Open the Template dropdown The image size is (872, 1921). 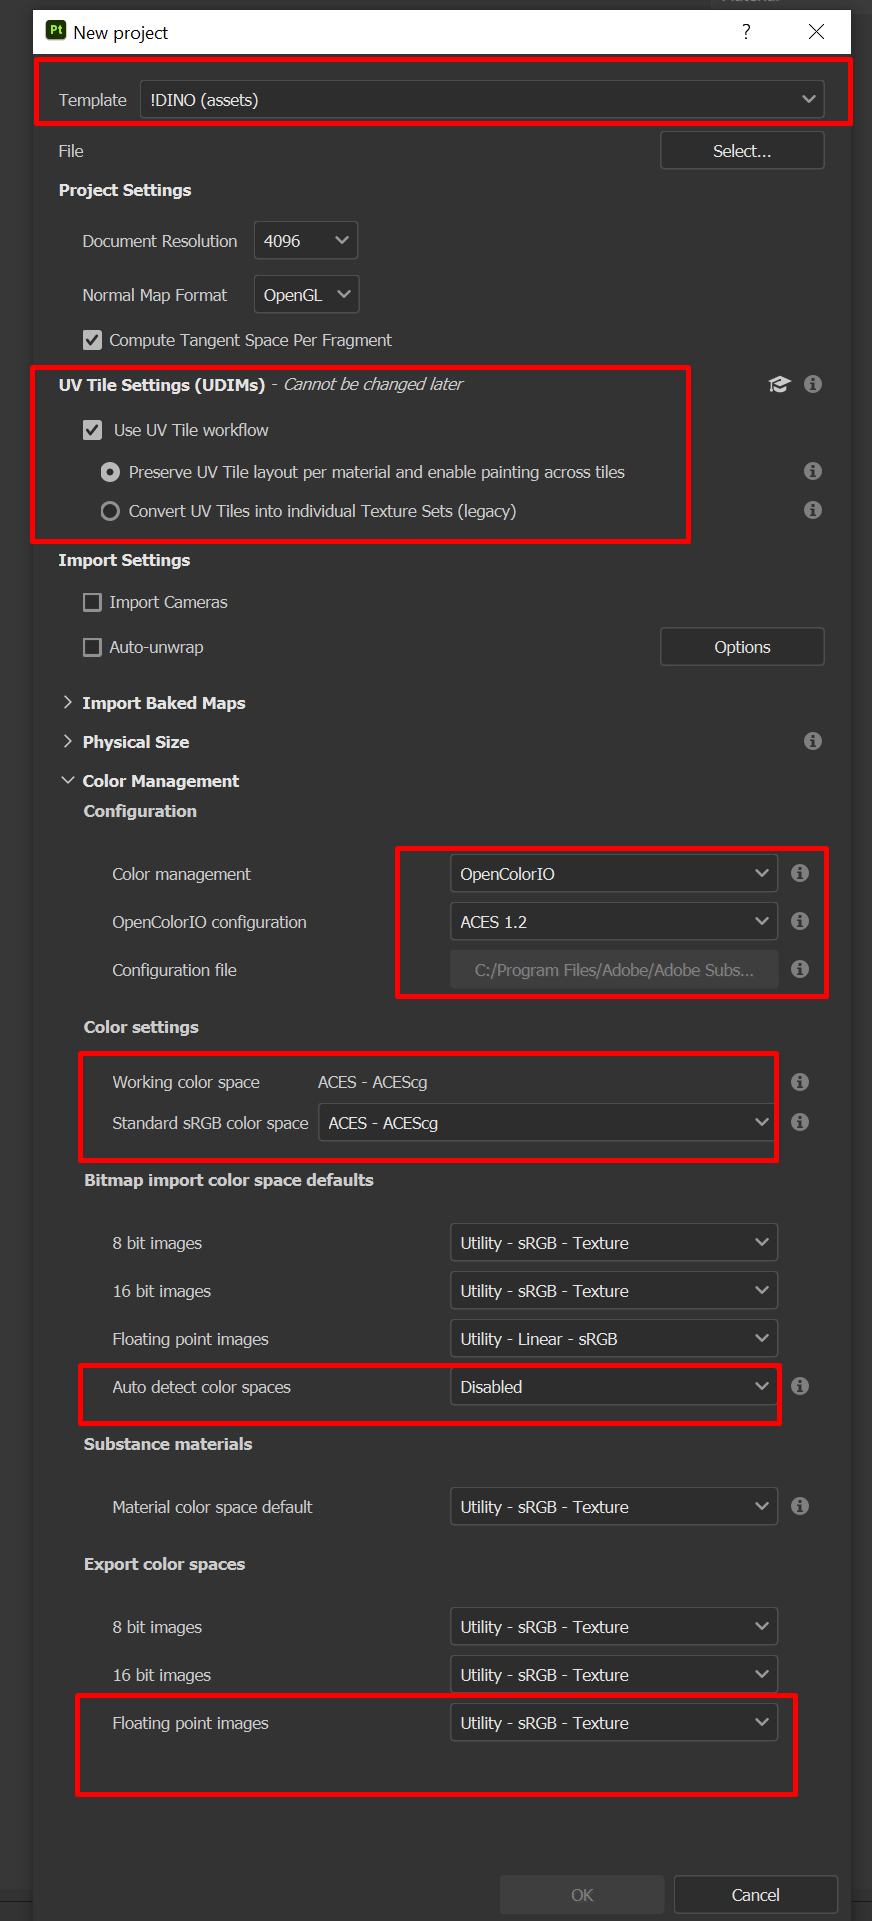pos(482,100)
